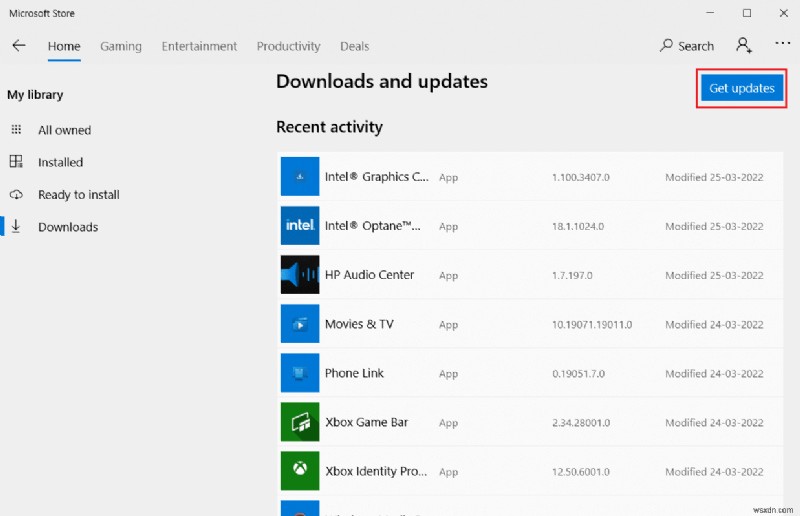The width and height of the screenshot is (800, 516).
Task: Click version 18.1.1024.0
Action: pos(578,226)
